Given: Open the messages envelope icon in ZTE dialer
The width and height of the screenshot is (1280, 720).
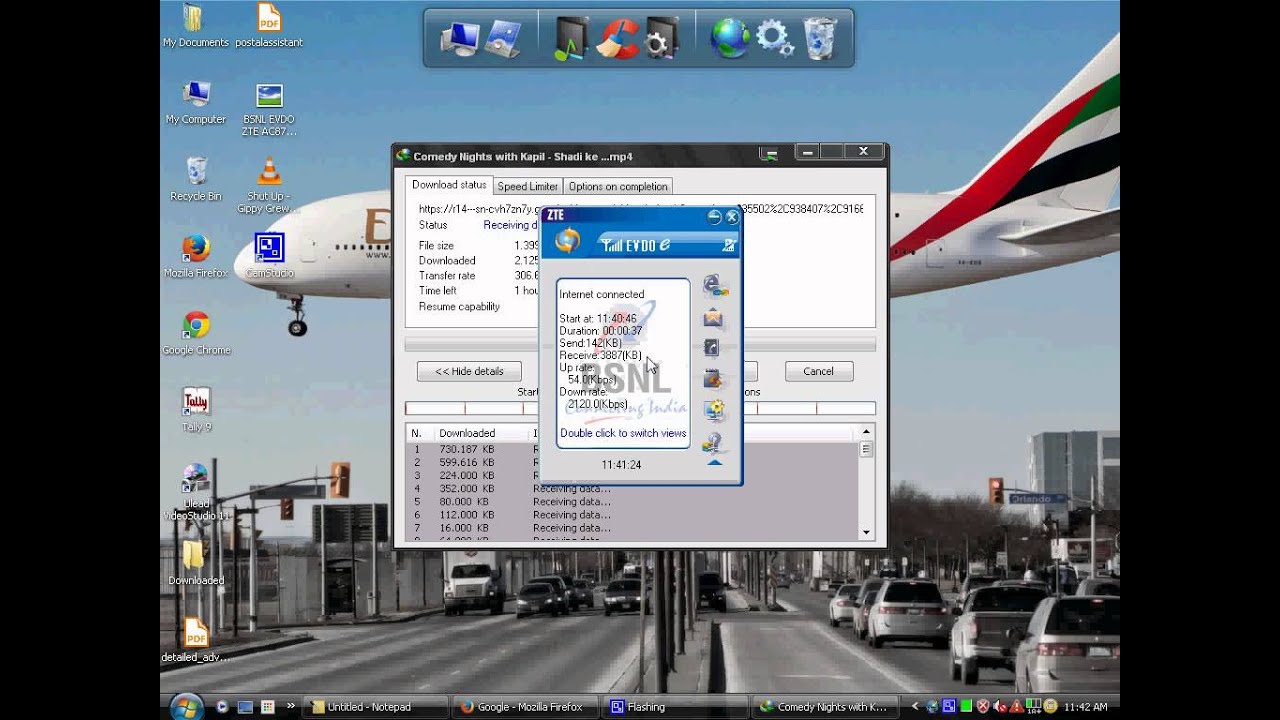Looking at the screenshot, I should point(713,319).
